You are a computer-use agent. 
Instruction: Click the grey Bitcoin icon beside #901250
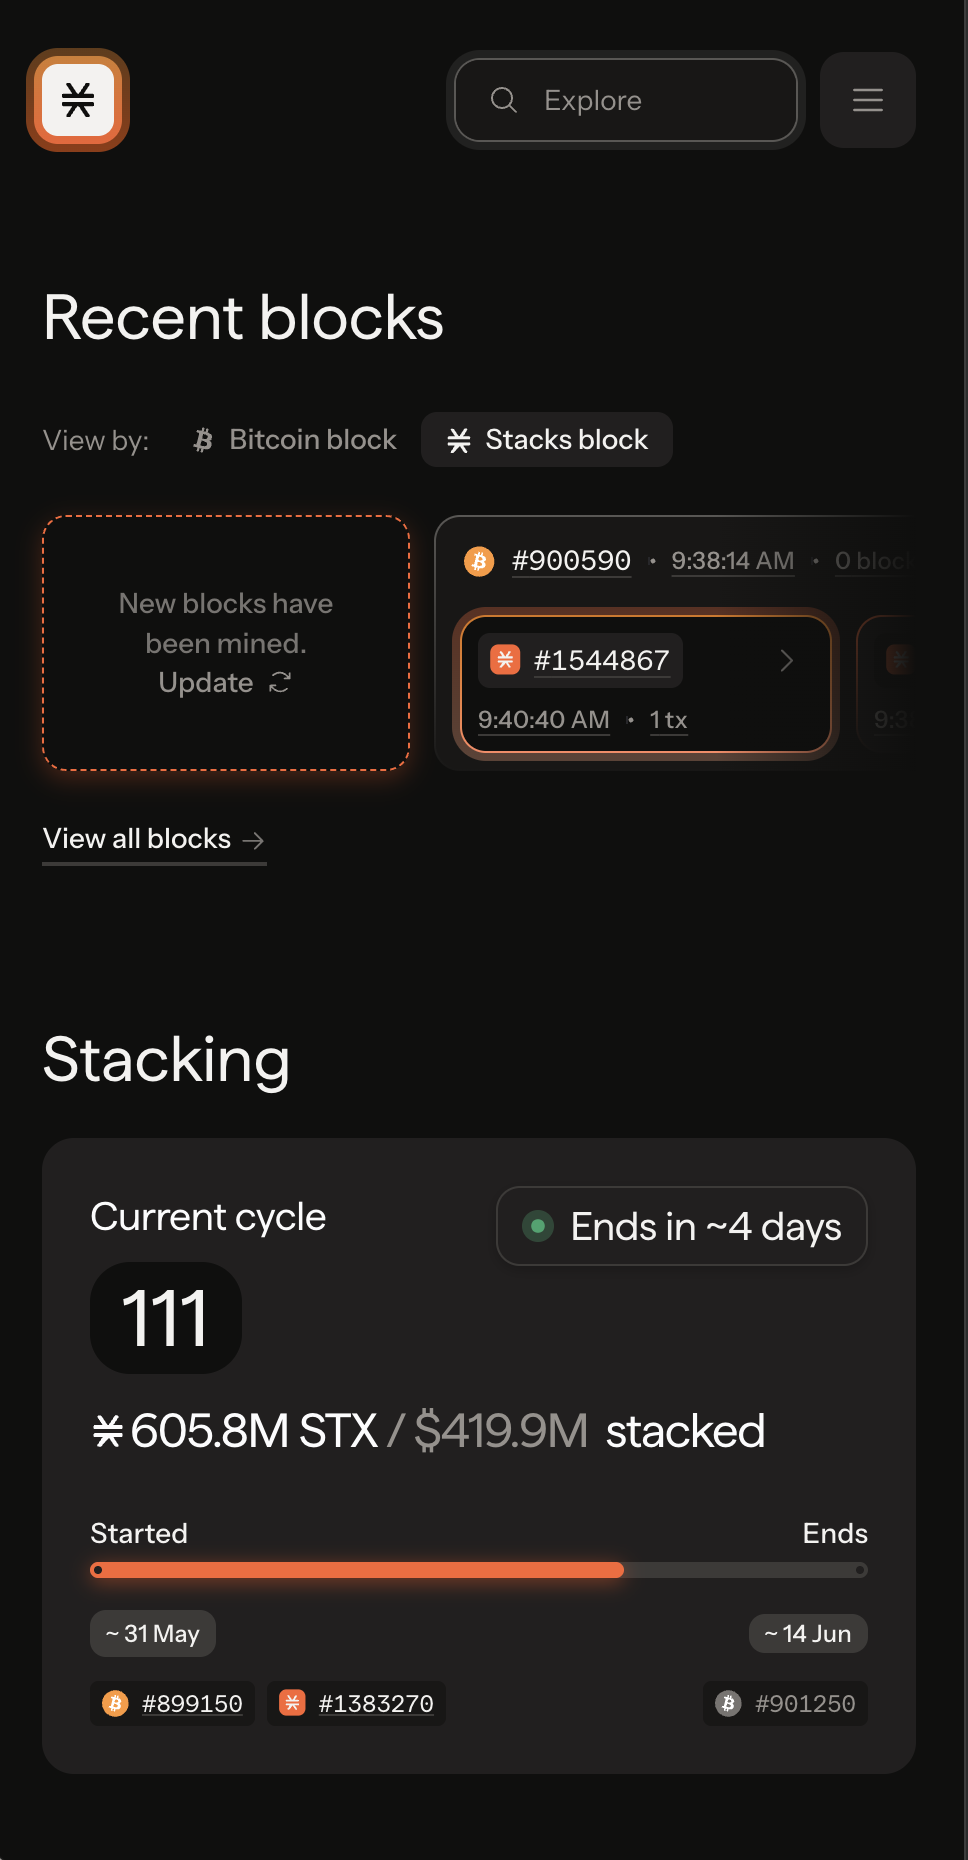[729, 1703]
